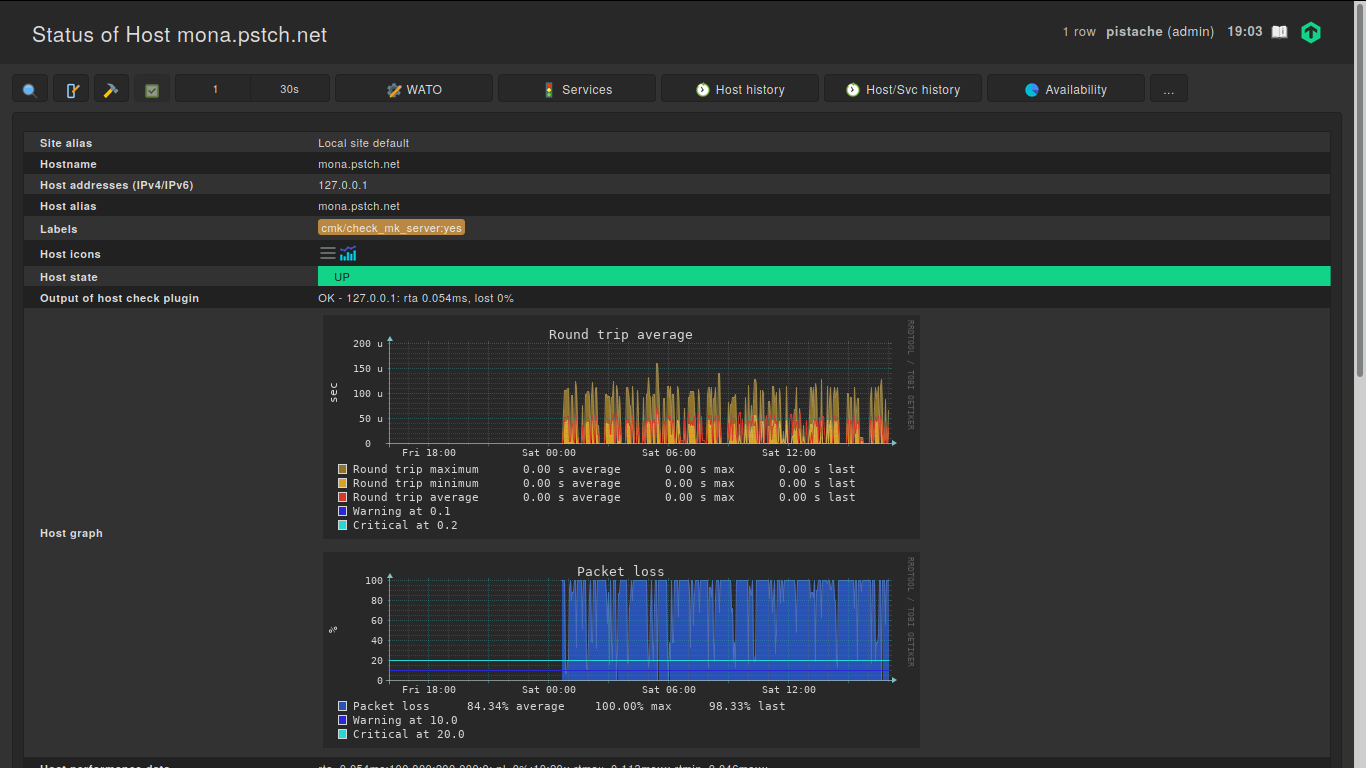Click the green Checkmk logo icon
This screenshot has width=1366, height=768.
(1311, 32)
